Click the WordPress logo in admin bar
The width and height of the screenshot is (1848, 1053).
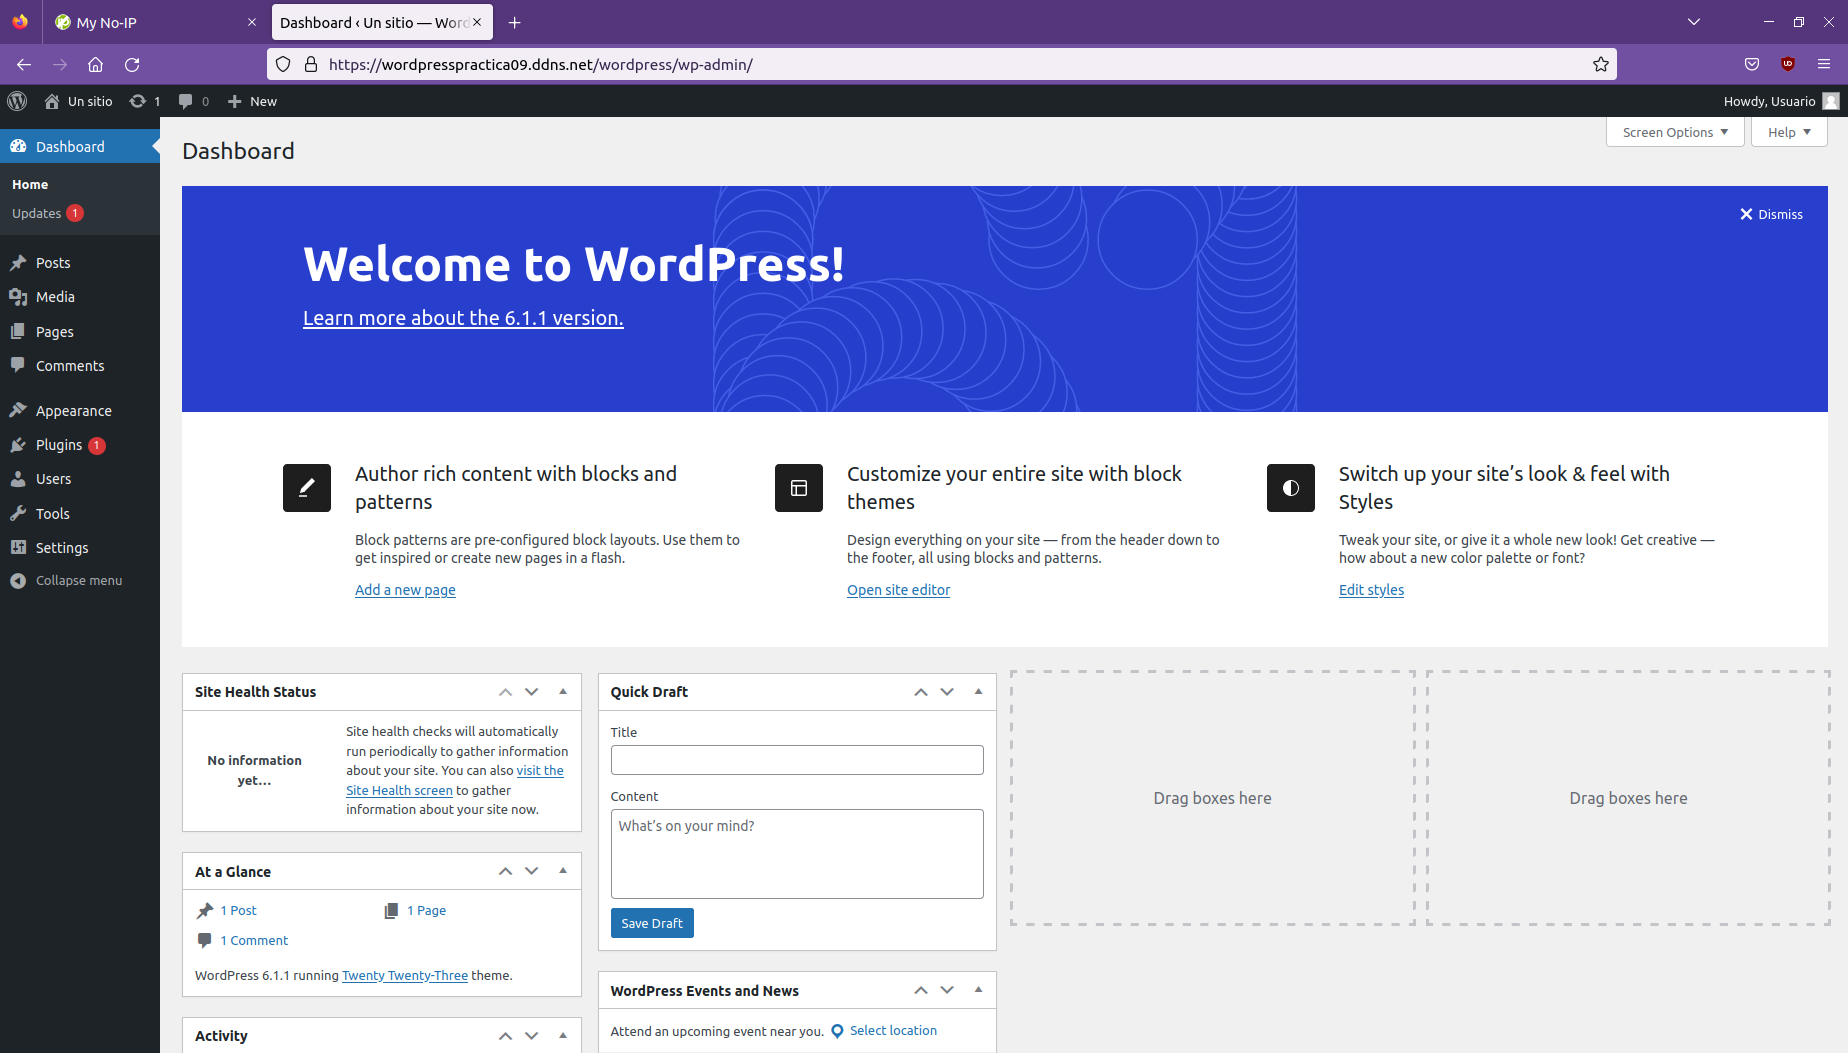(17, 101)
